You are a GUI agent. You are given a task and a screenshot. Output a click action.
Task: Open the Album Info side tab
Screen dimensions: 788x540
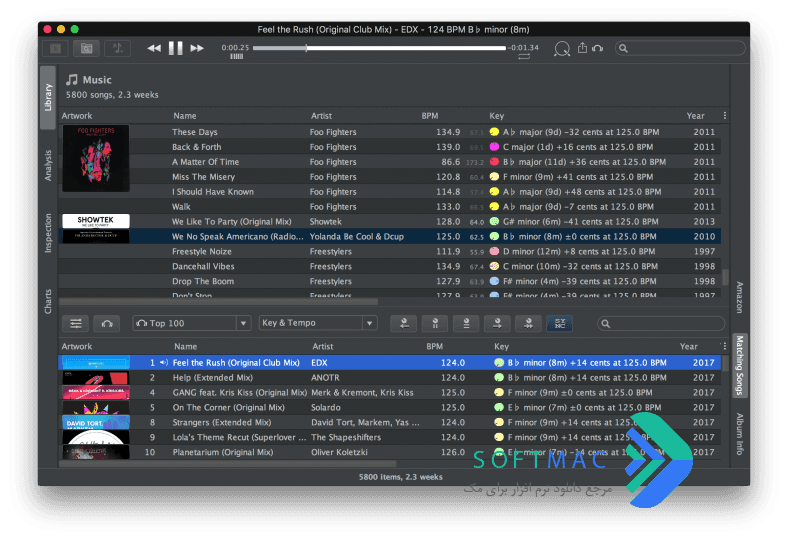[x=740, y=434]
